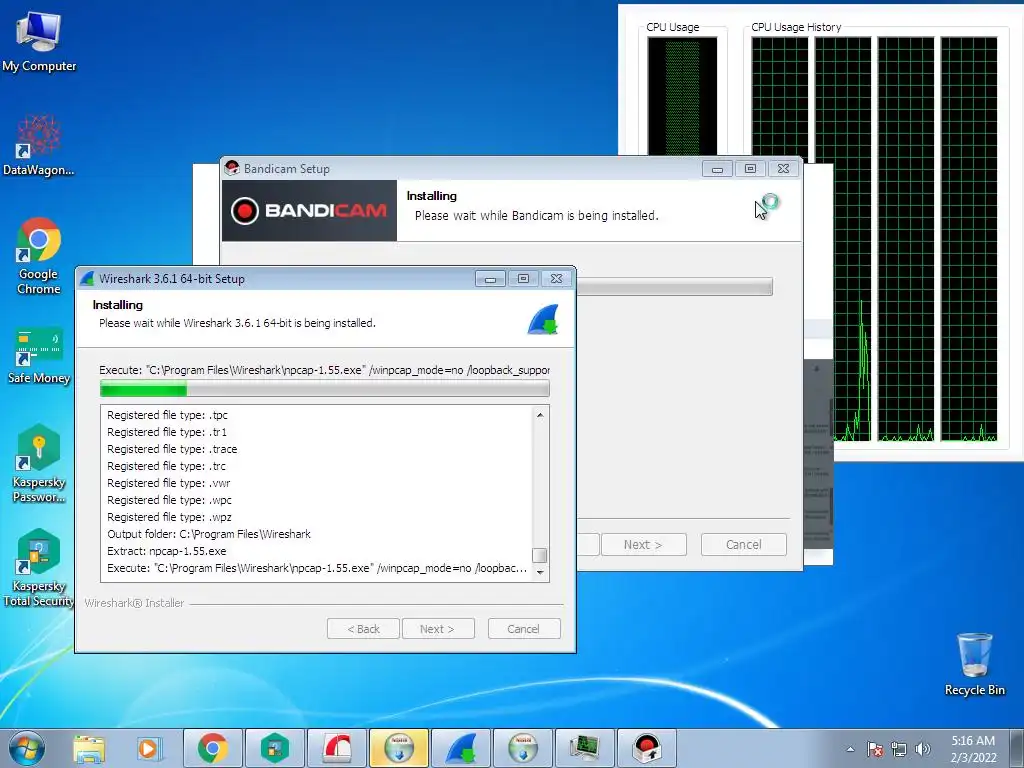This screenshot has width=1024, height=768.
Task: Select the Safe Money desktop shortcut
Action: pyautogui.click(x=39, y=356)
